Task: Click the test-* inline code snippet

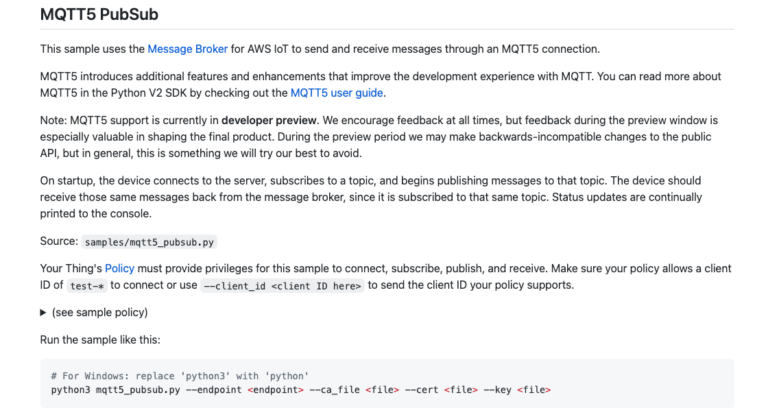Action: click(x=87, y=285)
